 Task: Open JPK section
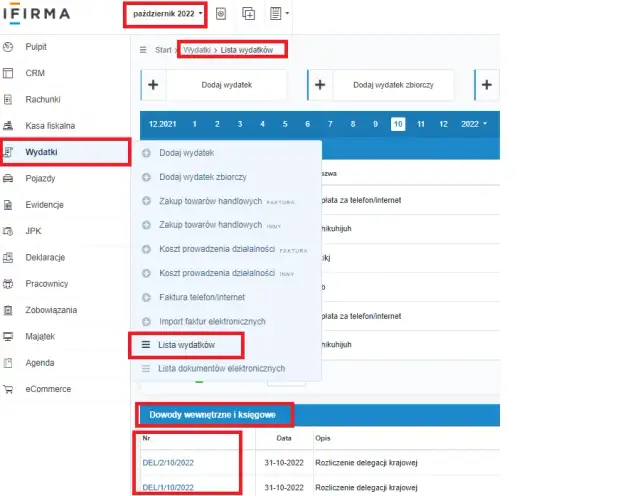pyautogui.click(x=33, y=231)
